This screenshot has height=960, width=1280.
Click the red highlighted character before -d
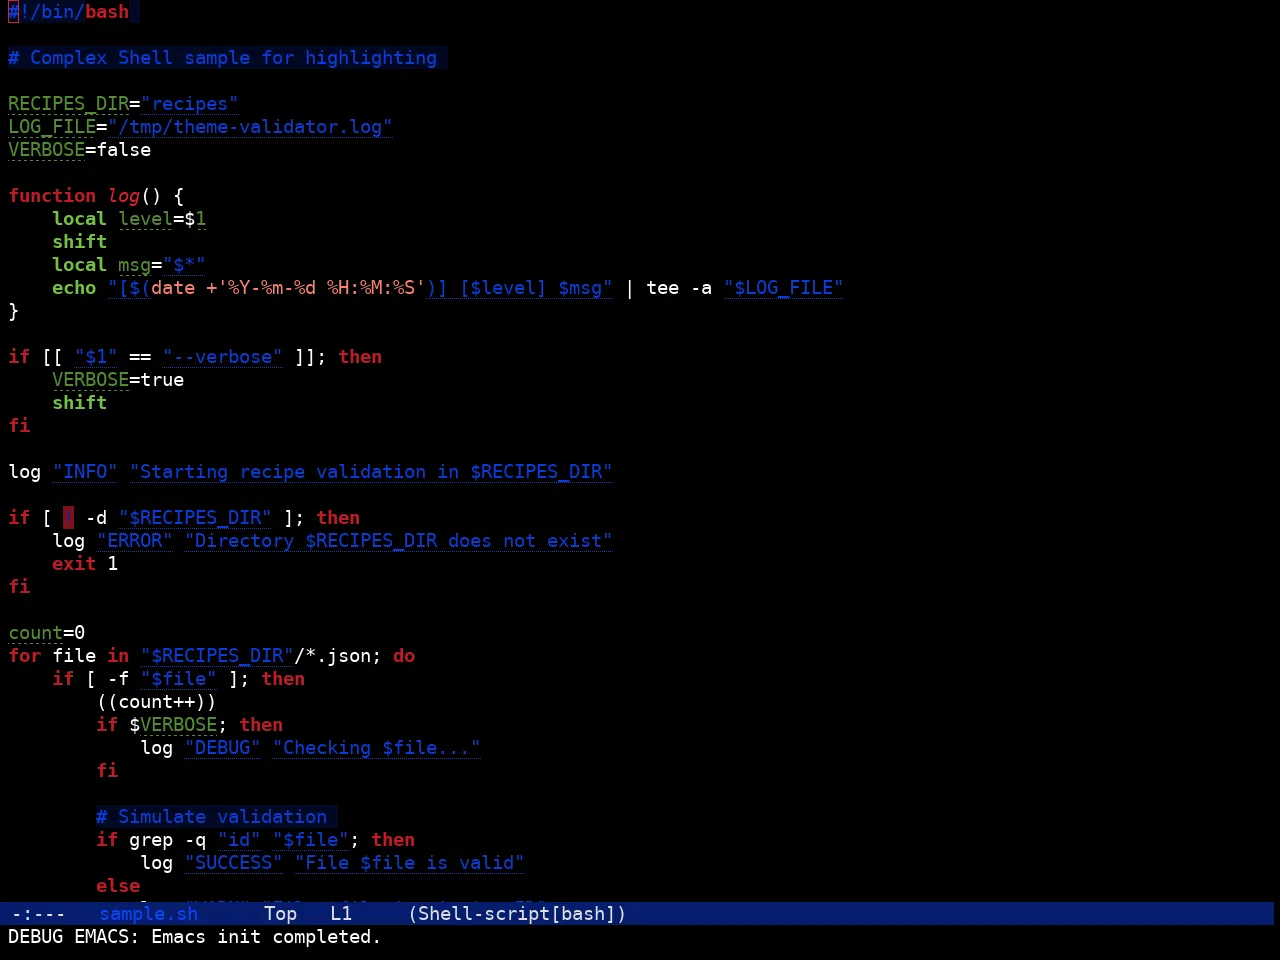coord(68,518)
